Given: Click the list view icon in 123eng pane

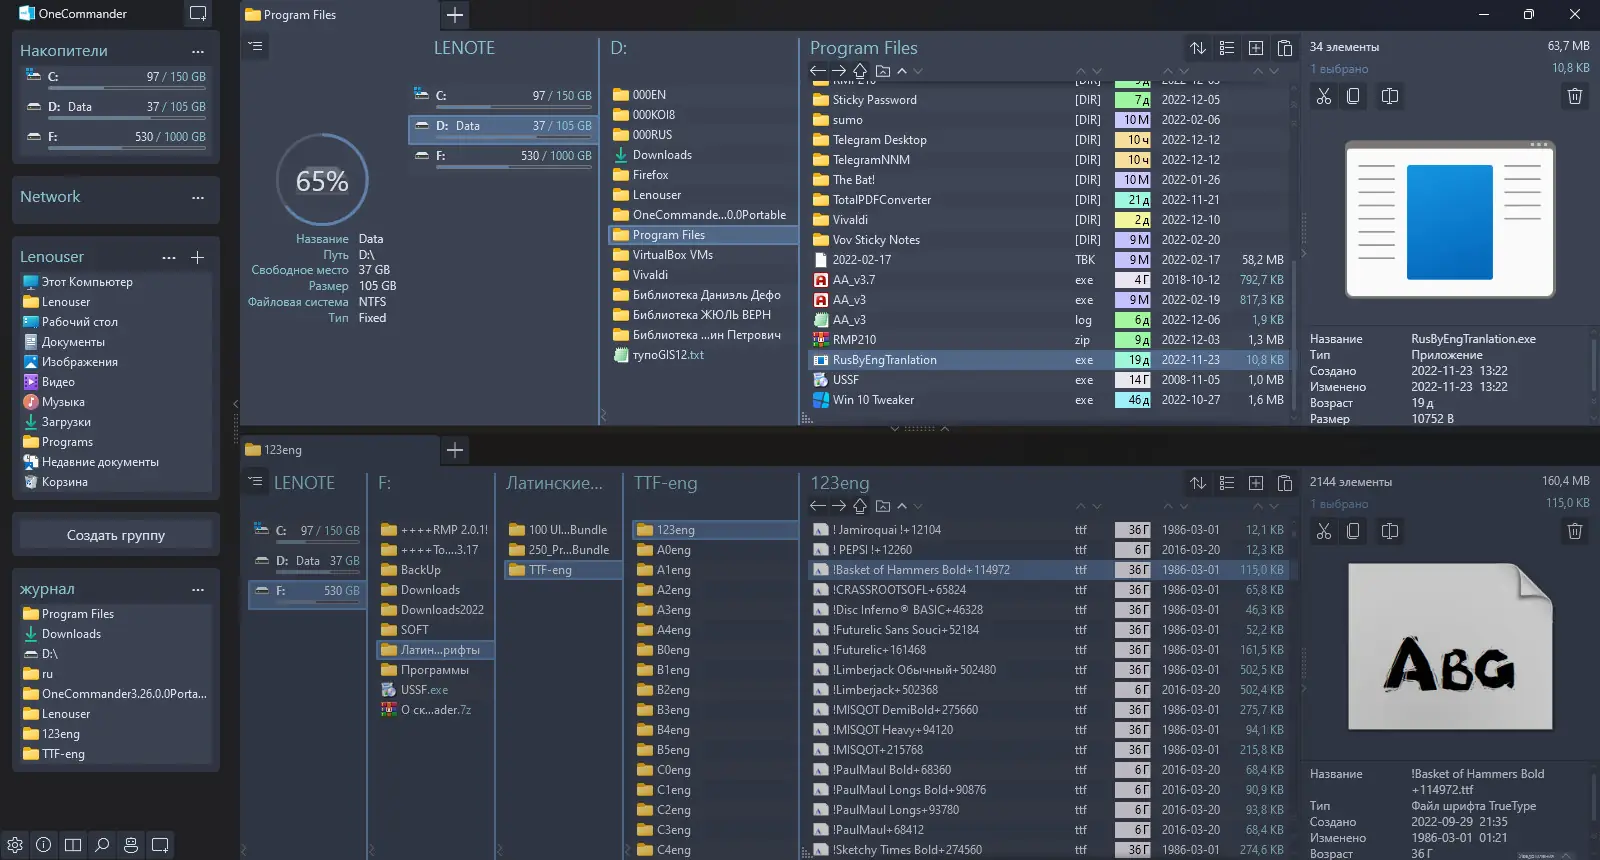Looking at the screenshot, I should point(1227,483).
